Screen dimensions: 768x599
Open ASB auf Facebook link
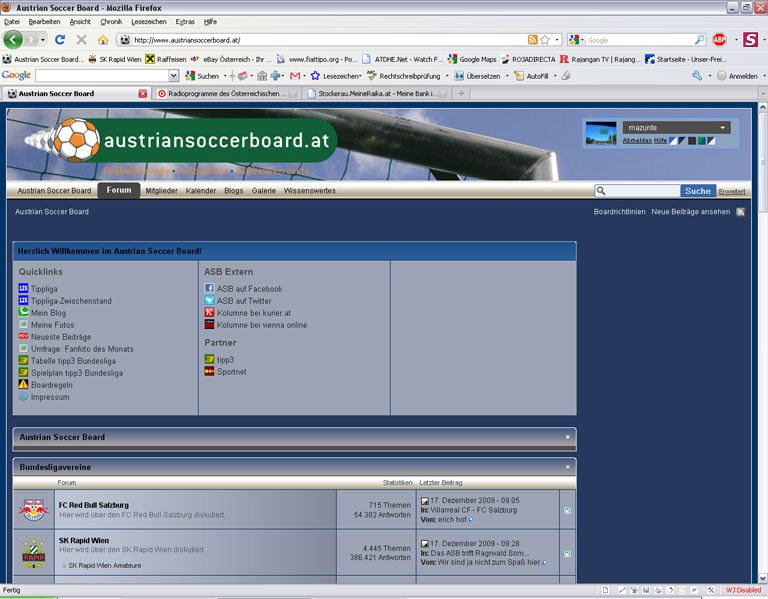[249, 289]
